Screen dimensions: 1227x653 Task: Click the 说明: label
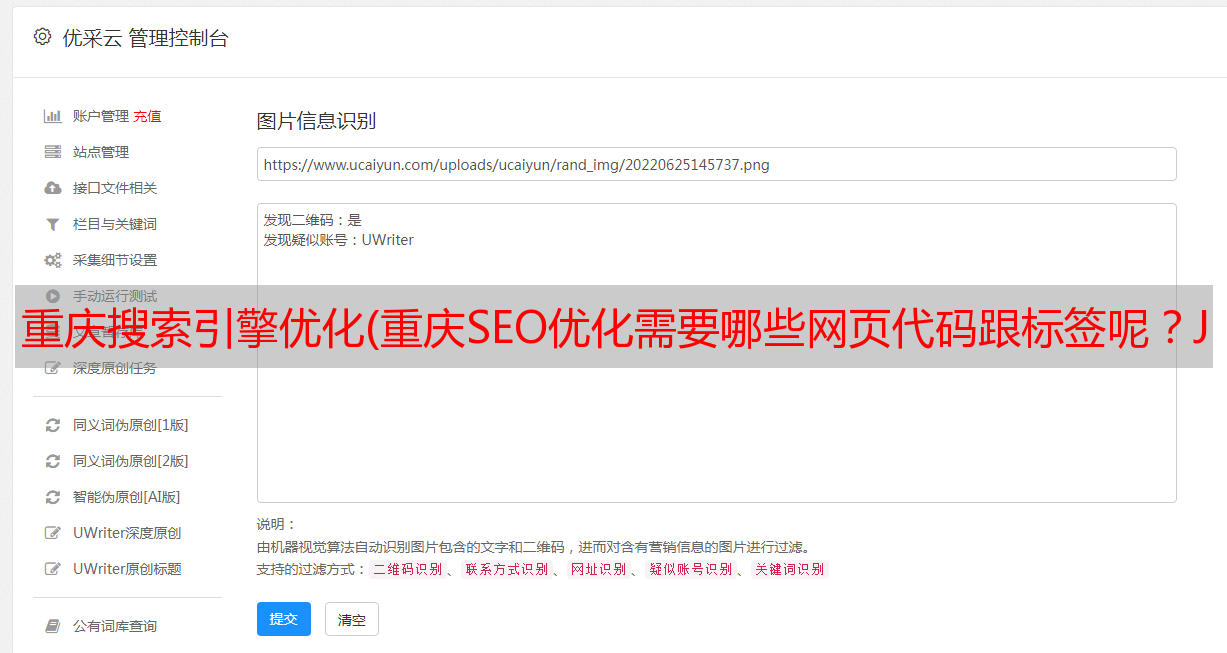click(276, 524)
